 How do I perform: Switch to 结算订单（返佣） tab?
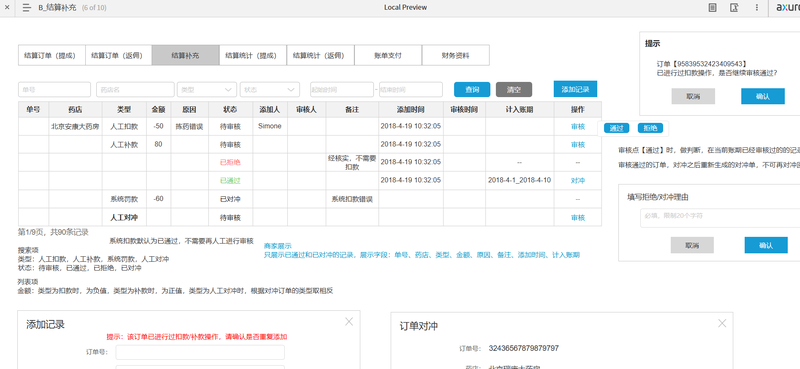118,55
